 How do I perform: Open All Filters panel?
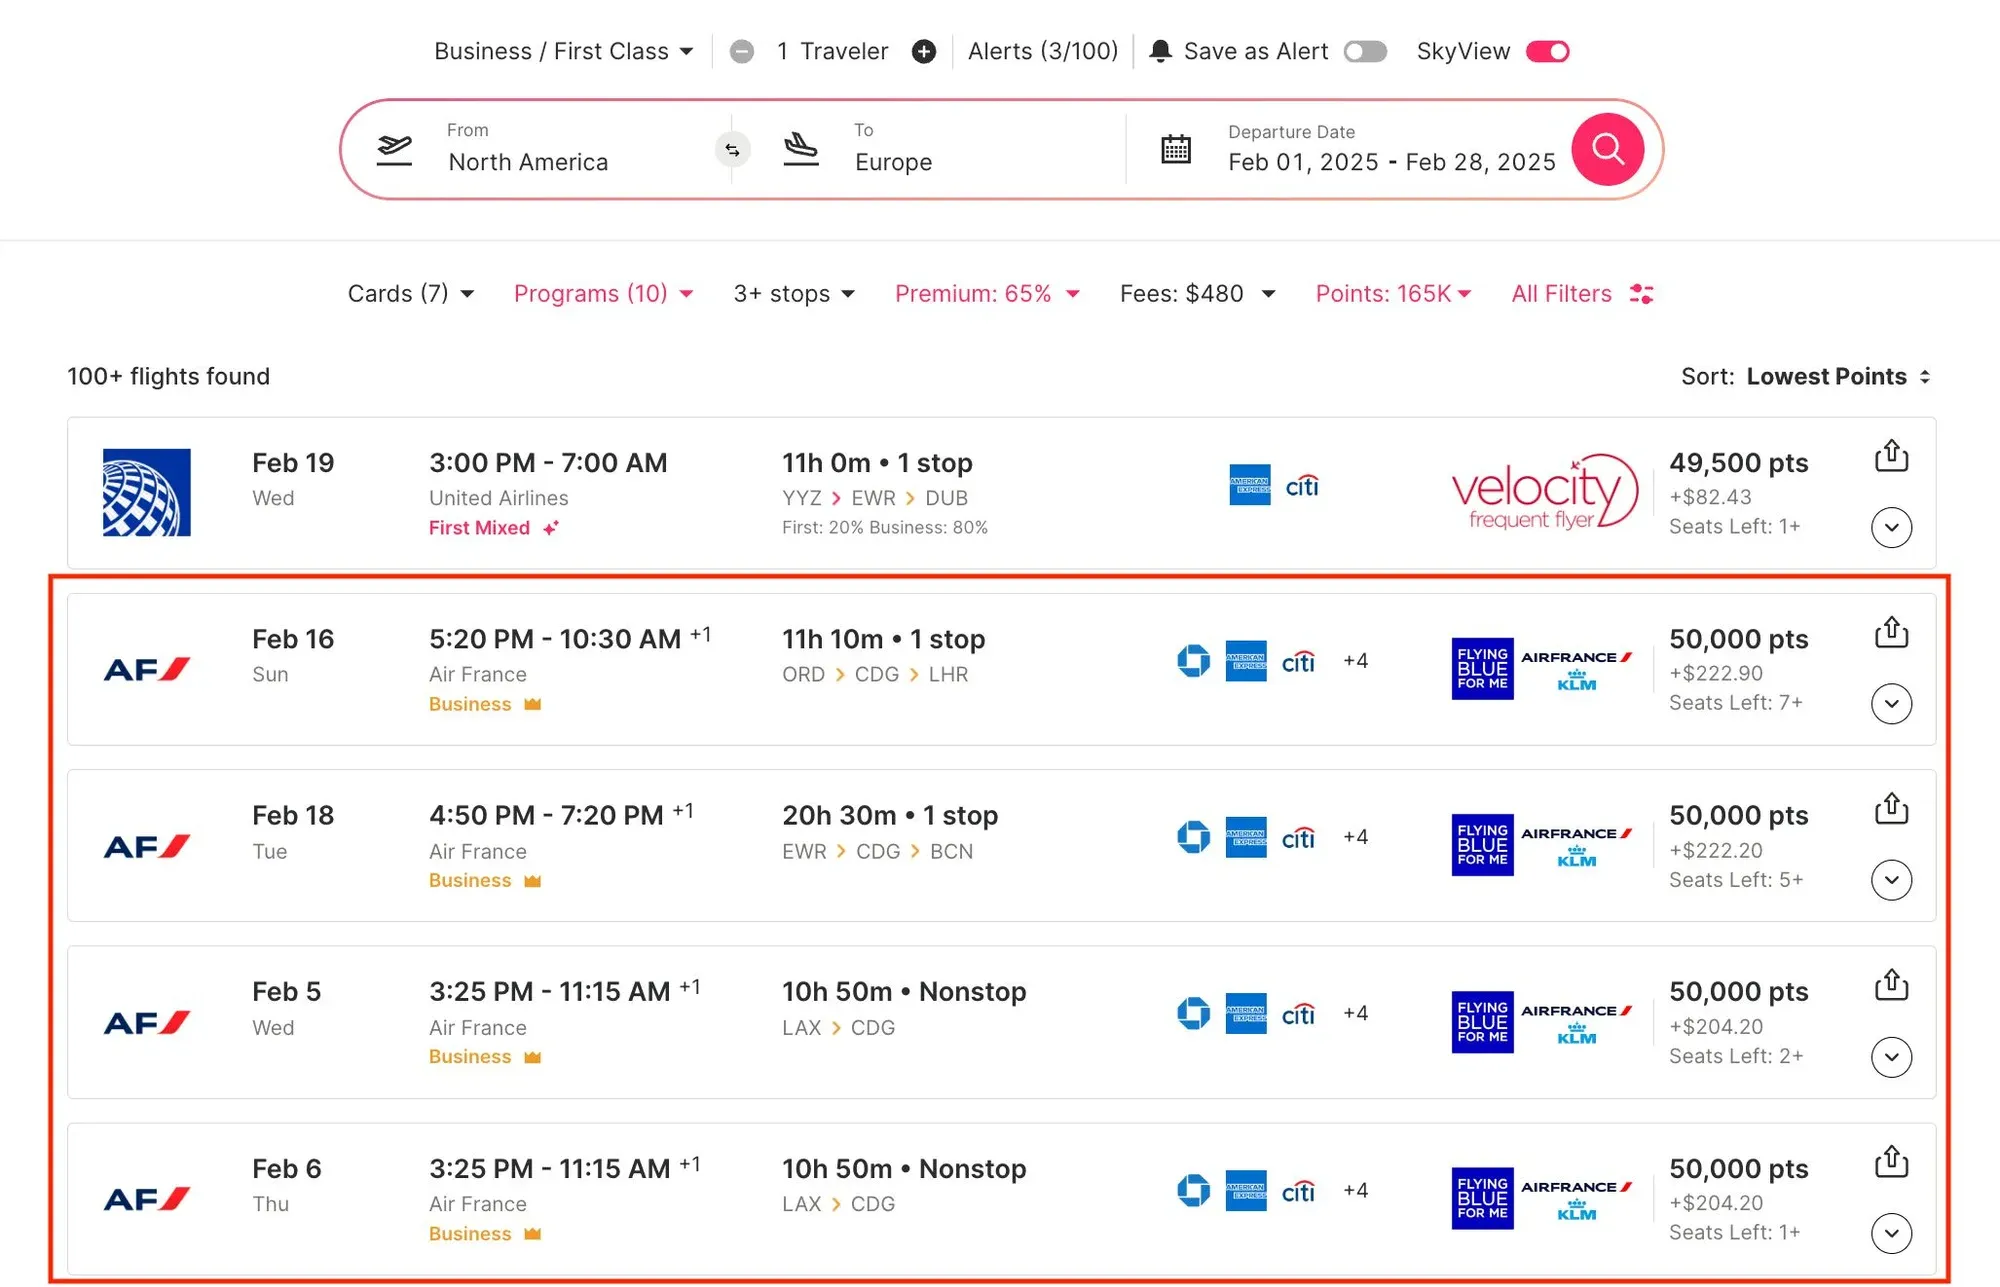tap(1582, 294)
